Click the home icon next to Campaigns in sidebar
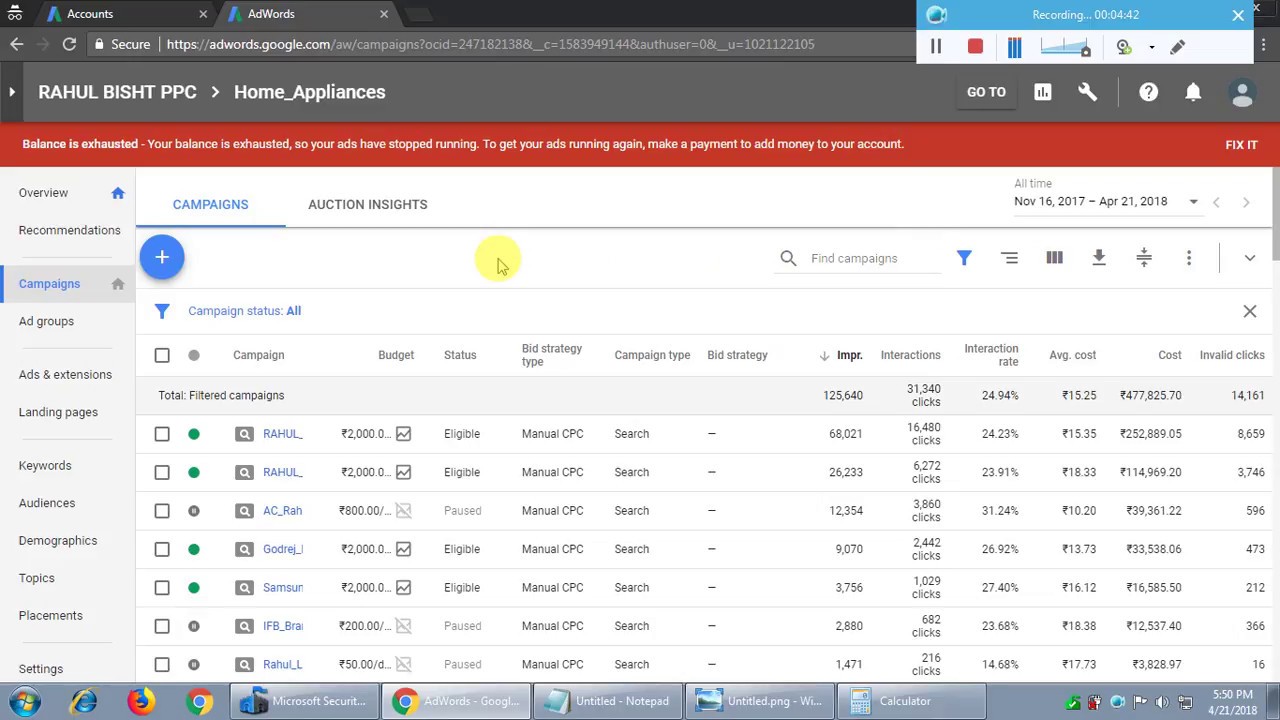The height and width of the screenshot is (720, 1280). 118,284
